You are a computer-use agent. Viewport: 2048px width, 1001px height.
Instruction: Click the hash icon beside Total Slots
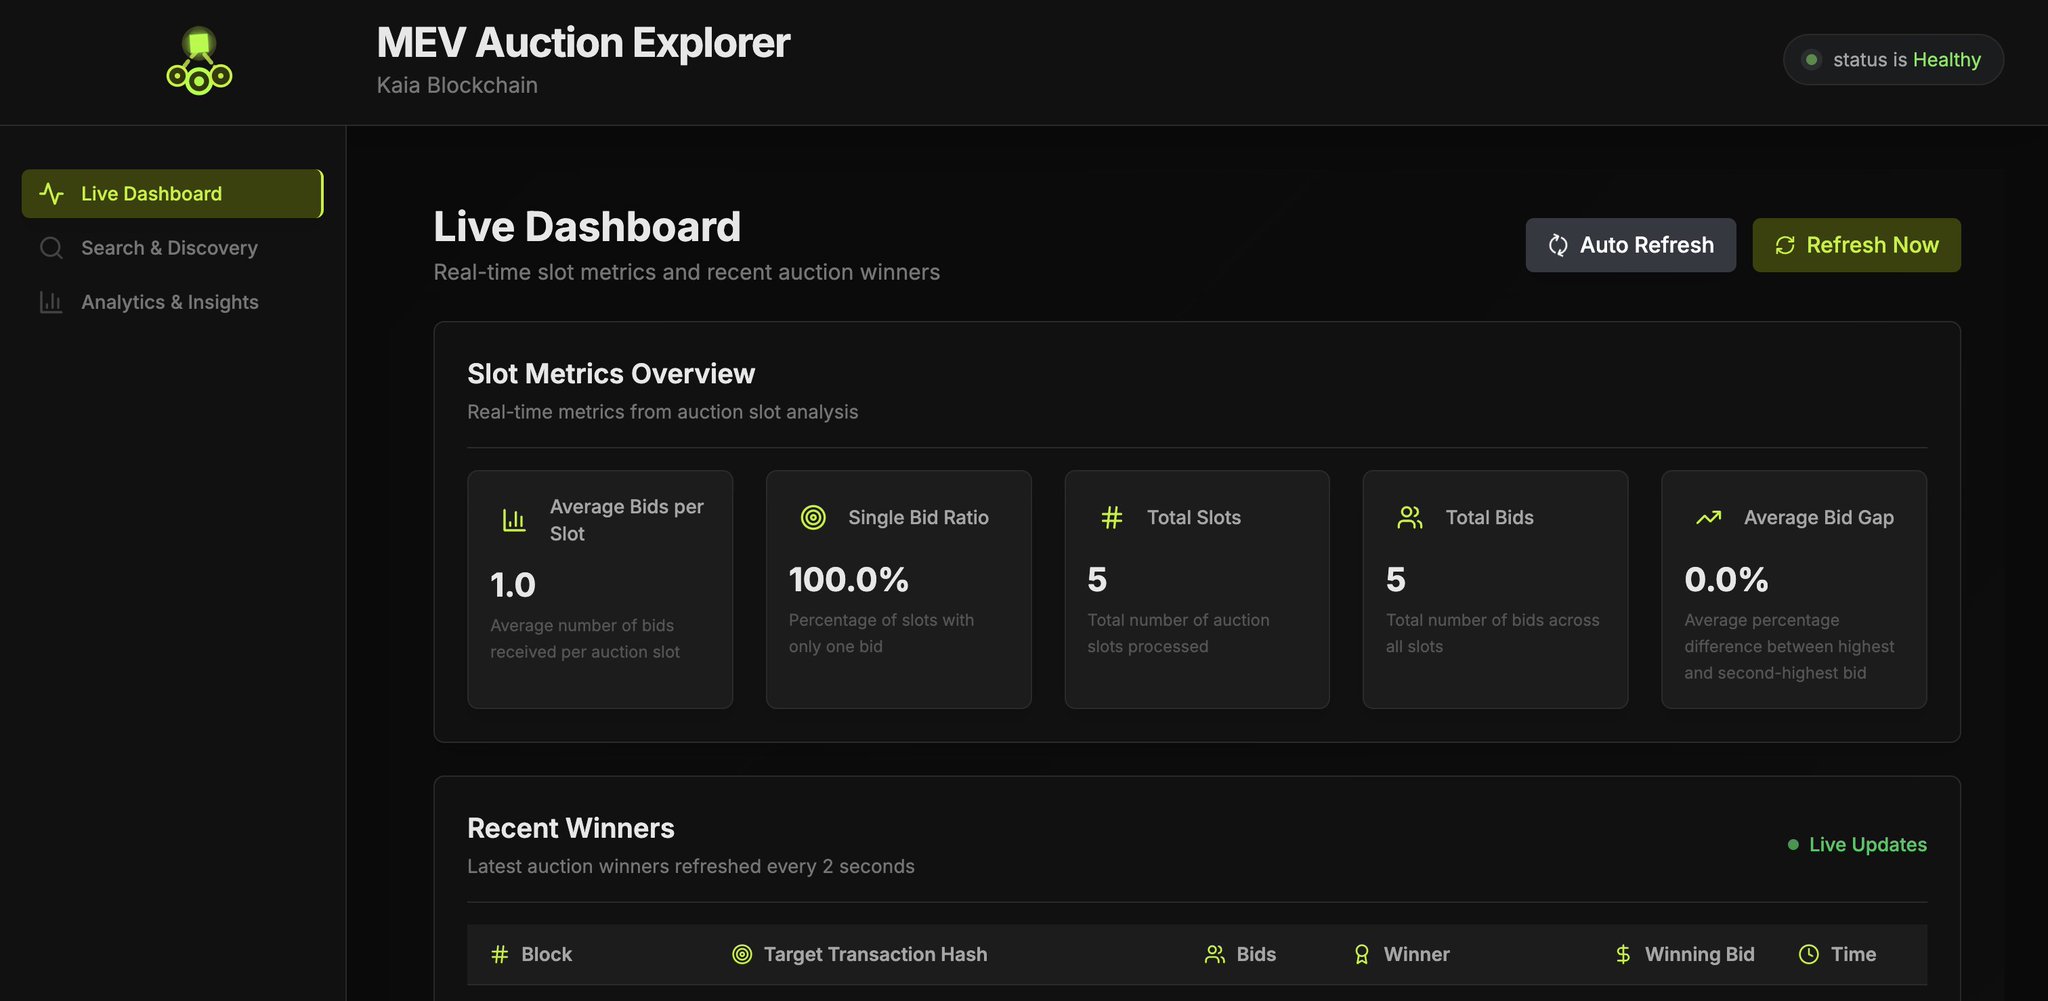(x=1111, y=517)
